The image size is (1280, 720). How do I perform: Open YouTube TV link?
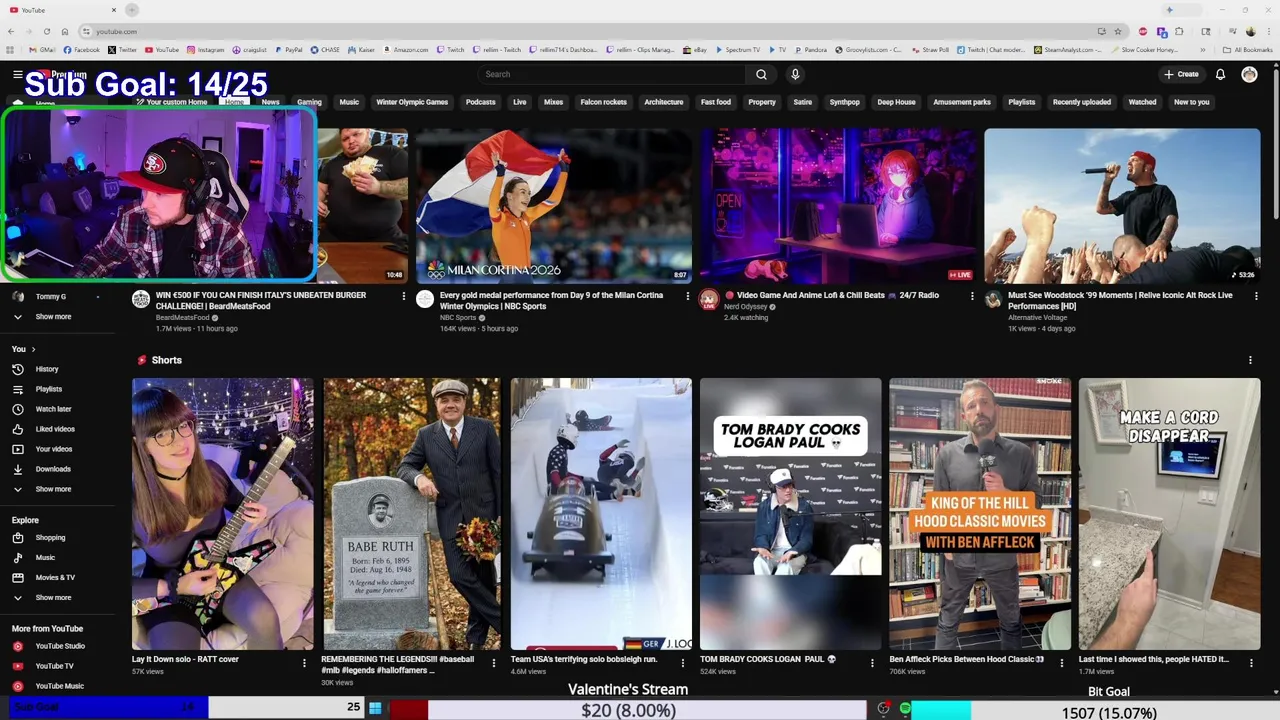click(x=54, y=666)
